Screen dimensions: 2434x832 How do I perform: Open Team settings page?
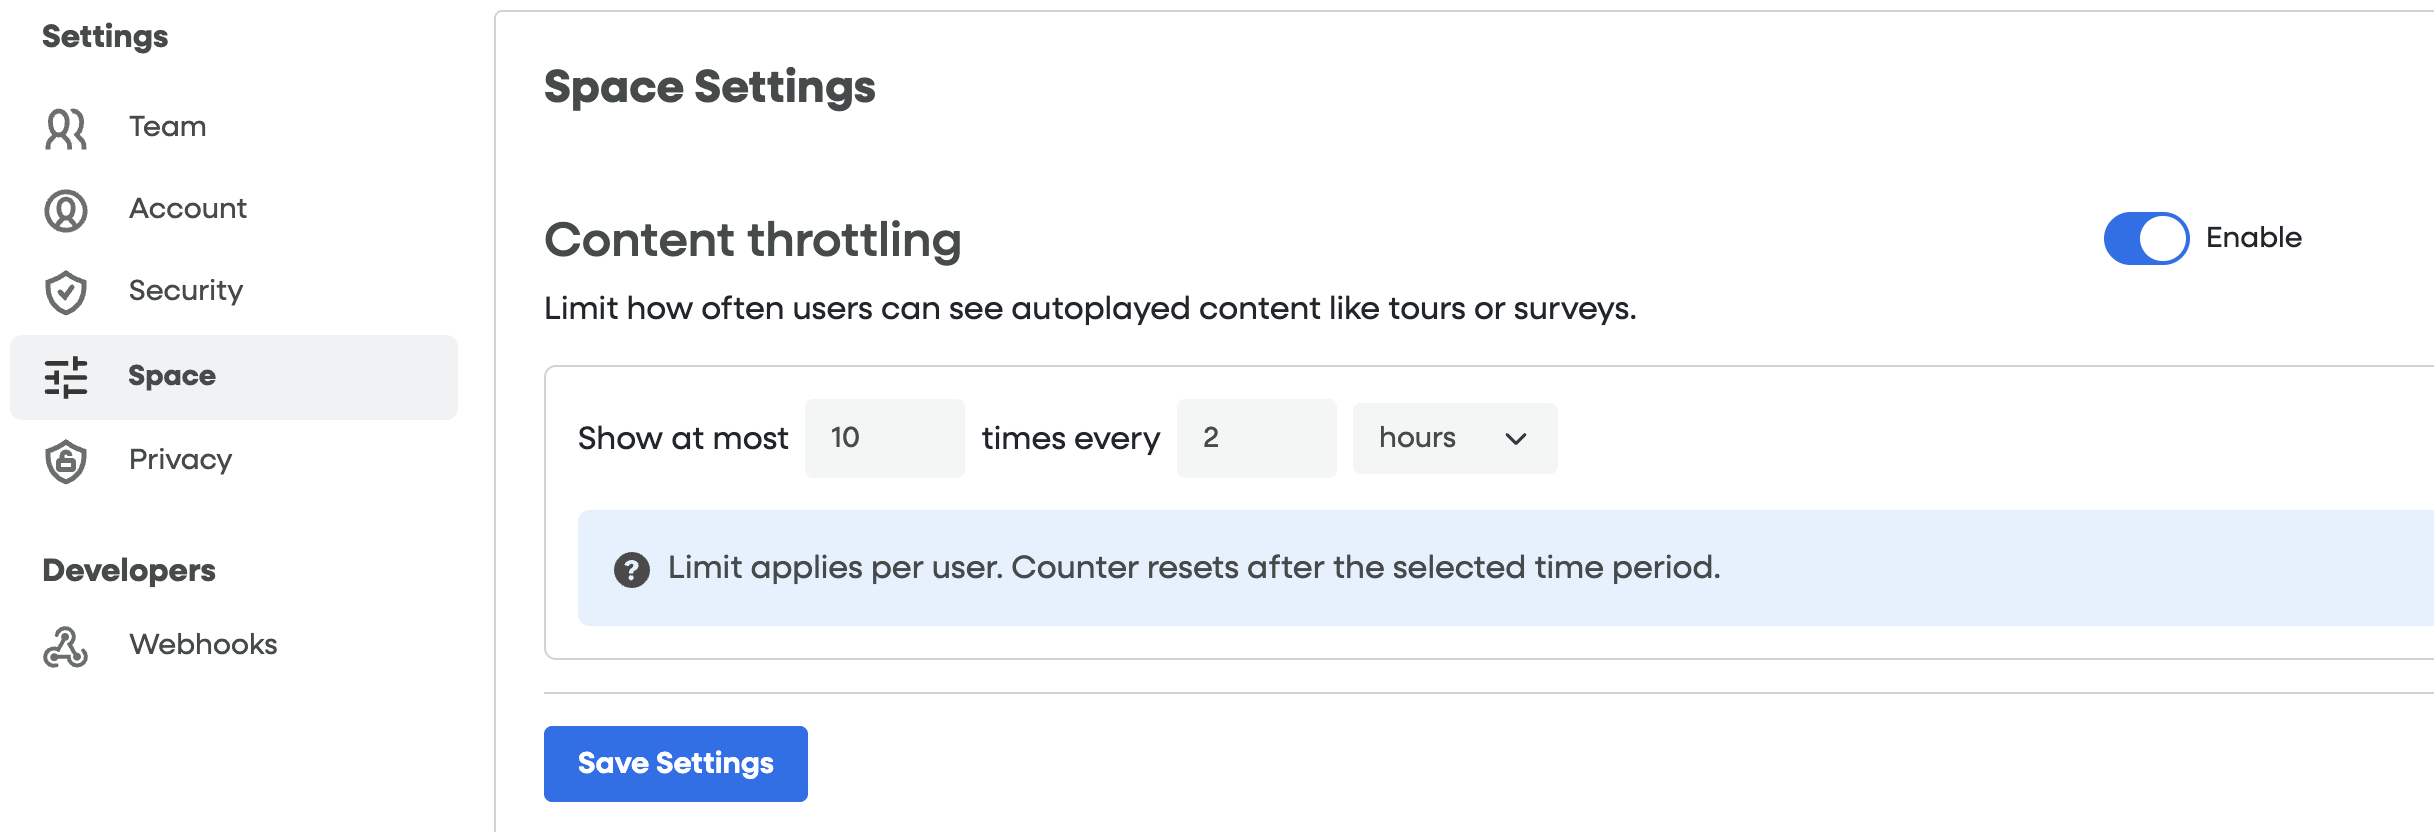point(167,127)
